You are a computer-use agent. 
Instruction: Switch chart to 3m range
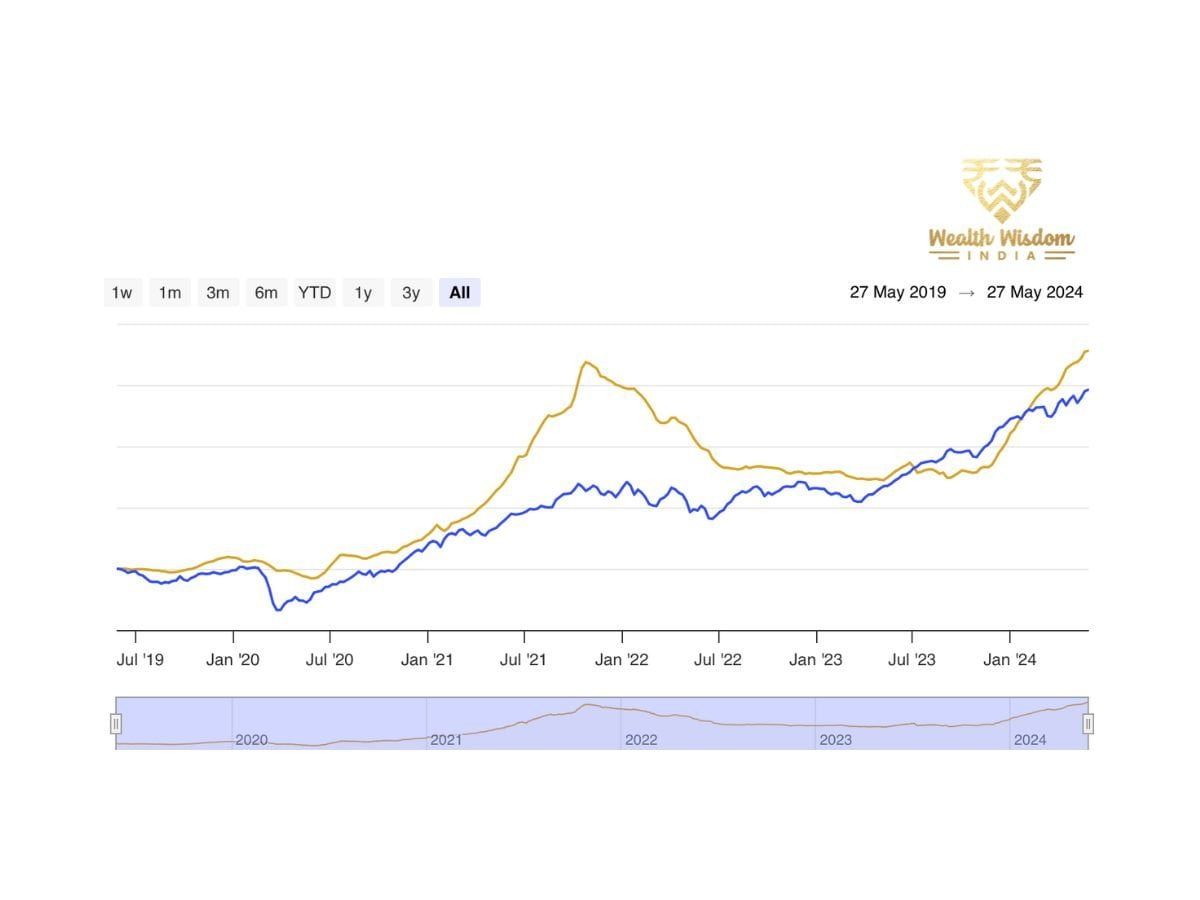click(x=218, y=293)
